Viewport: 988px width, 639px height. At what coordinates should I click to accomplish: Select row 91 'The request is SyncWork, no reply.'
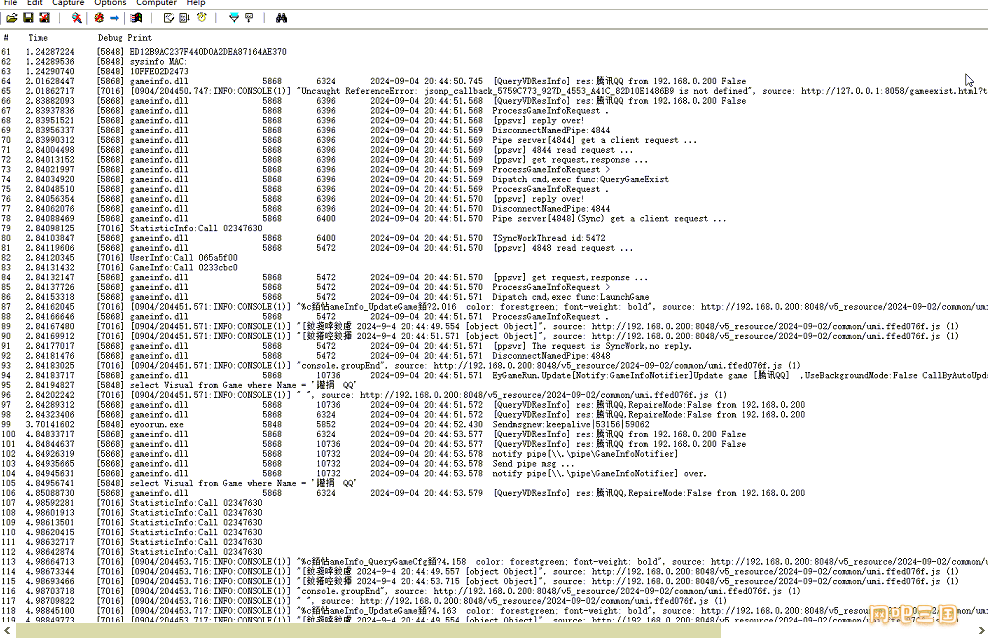coord(494,346)
